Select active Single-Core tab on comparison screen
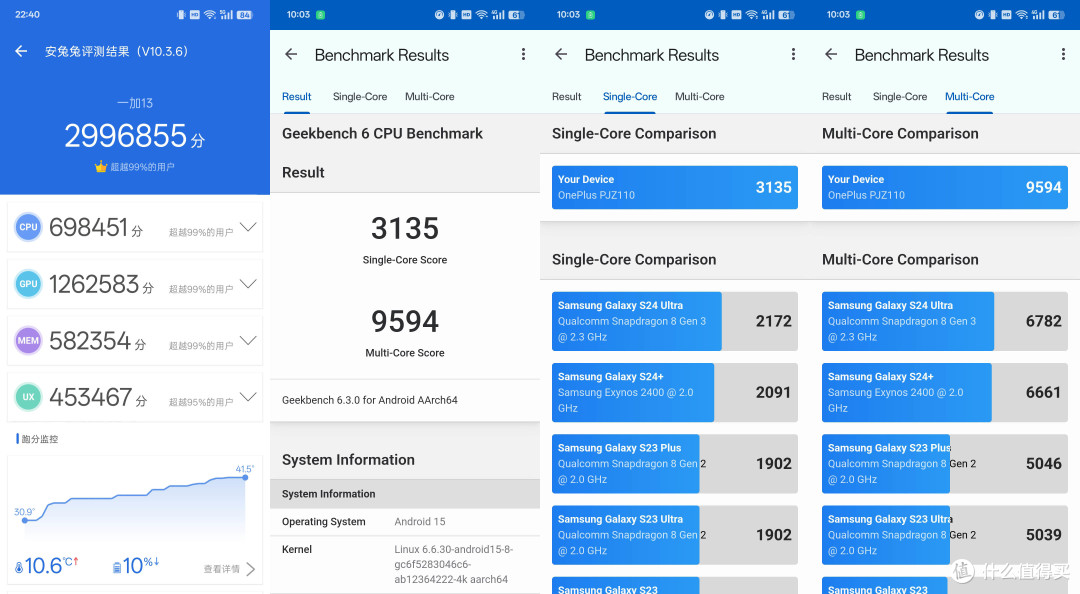 [630, 96]
